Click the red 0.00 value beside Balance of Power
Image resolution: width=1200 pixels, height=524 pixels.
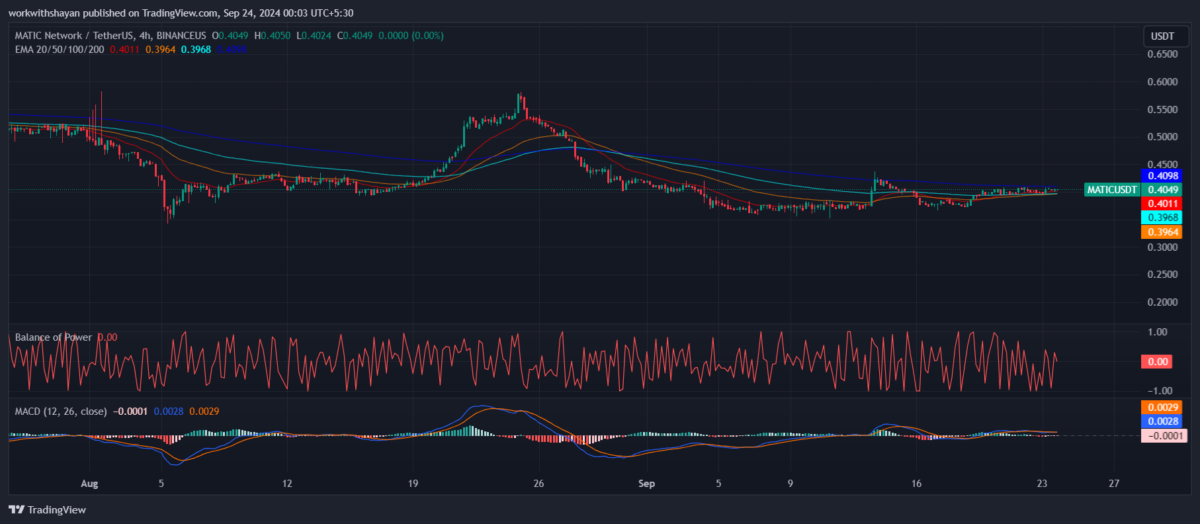point(107,337)
